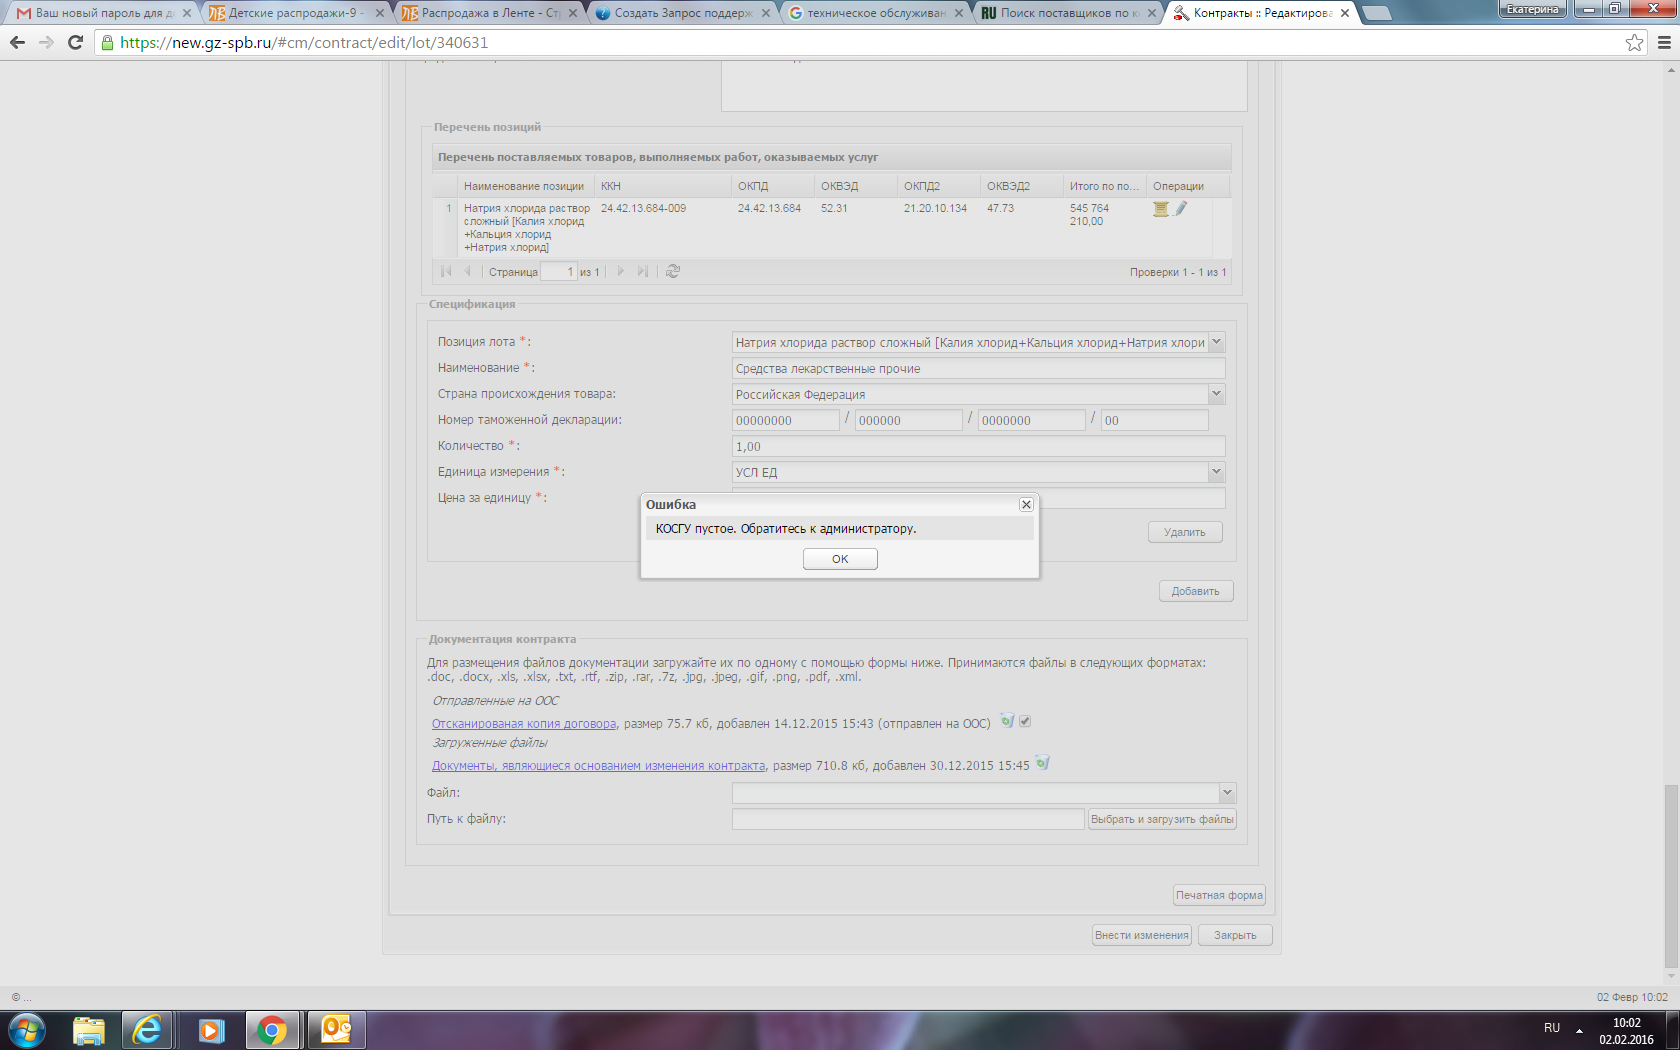Screen dimensions: 1680x1050
Task: Open the scroll document icon in Операции column
Action: click(x=1160, y=209)
